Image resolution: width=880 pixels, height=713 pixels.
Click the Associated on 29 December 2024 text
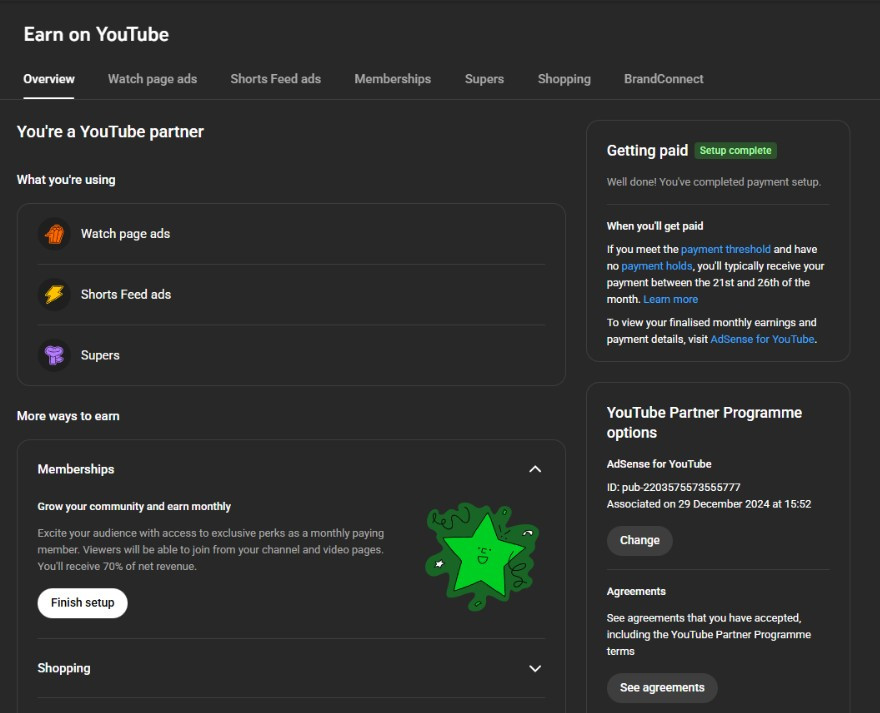click(709, 504)
